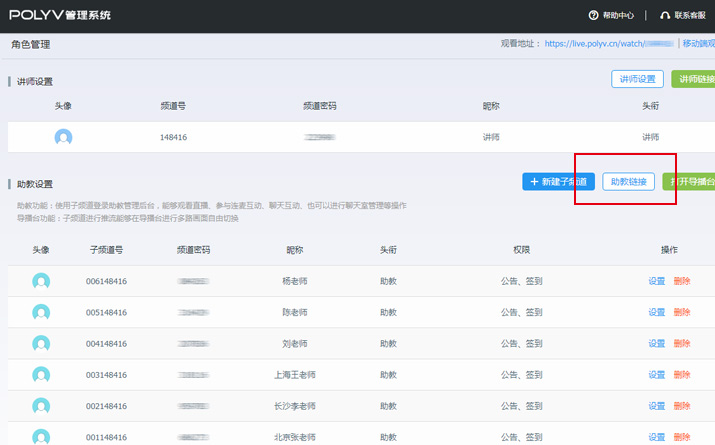Open the director console via 打开导播台
The width and height of the screenshot is (715, 445).
coord(690,181)
